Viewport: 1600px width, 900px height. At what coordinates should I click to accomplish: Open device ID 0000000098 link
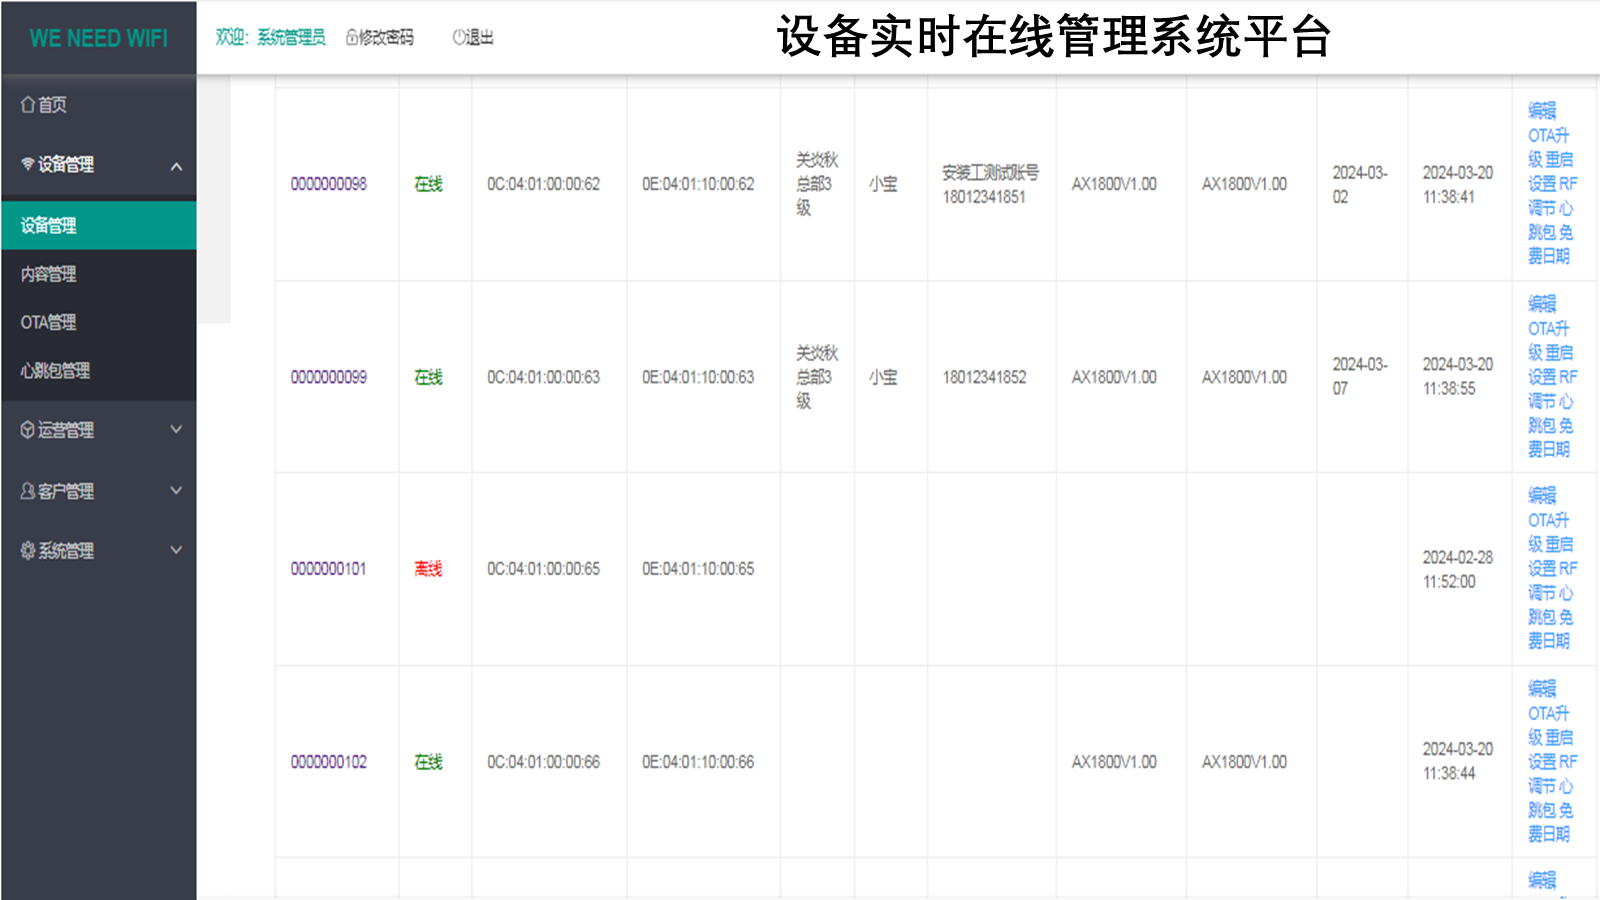click(329, 184)
